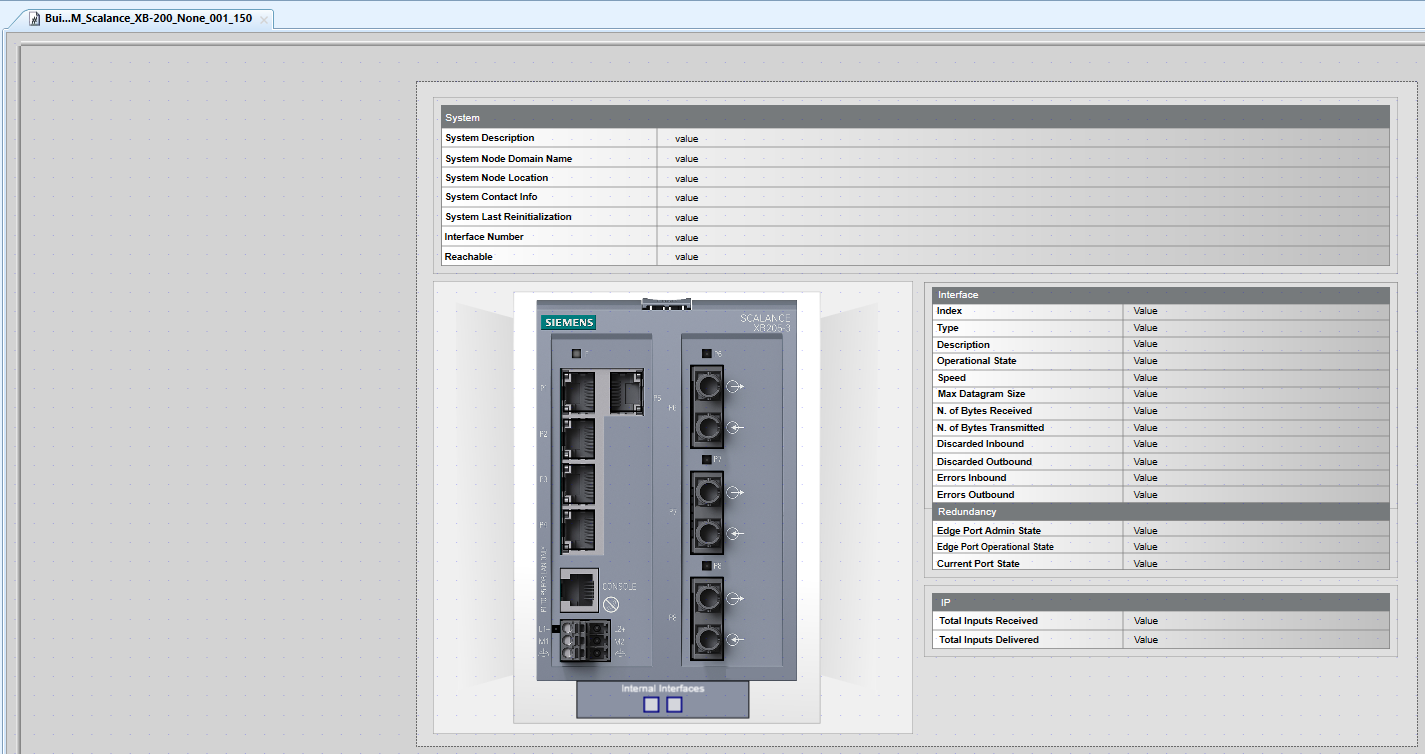This screenshot has width=1425, height=754.
Task: Click the first Internal Interfaces indicator square
Action: tap(652, 704)
